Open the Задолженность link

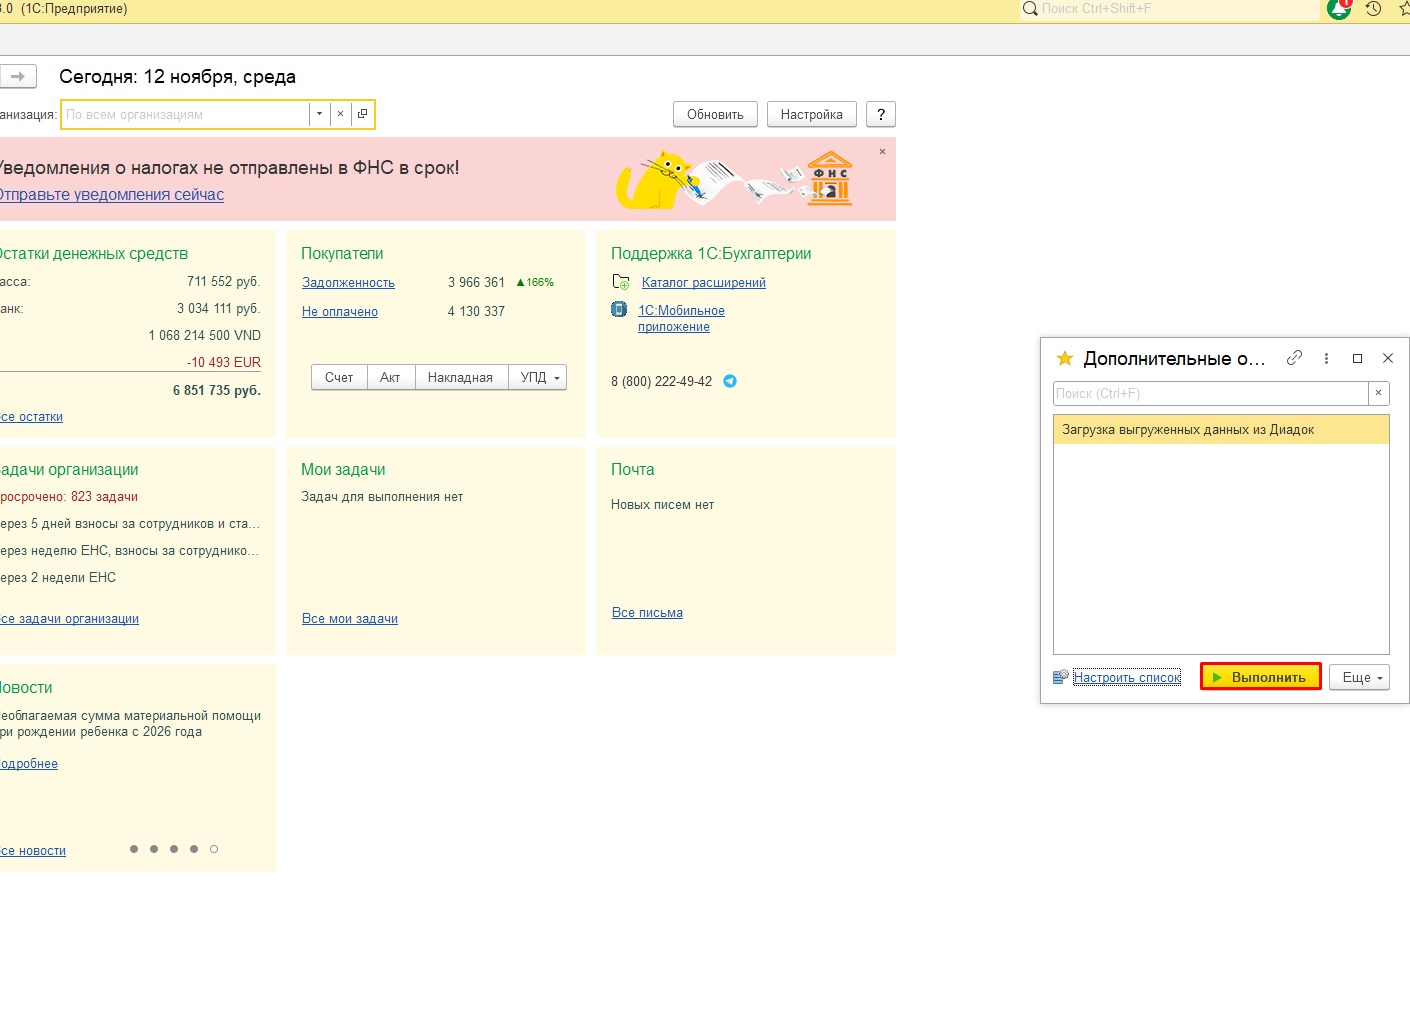tap(348, 283)
